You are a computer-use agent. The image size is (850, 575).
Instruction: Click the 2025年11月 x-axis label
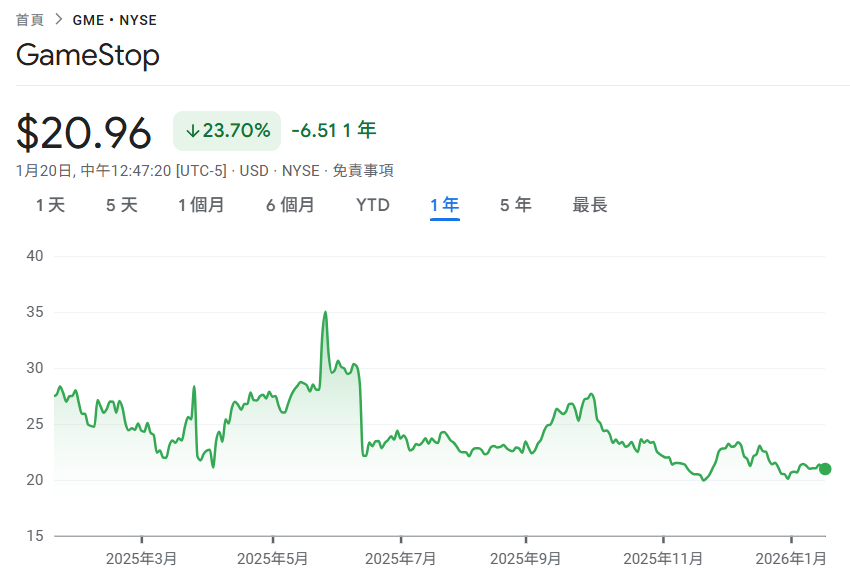pos(661,558)
